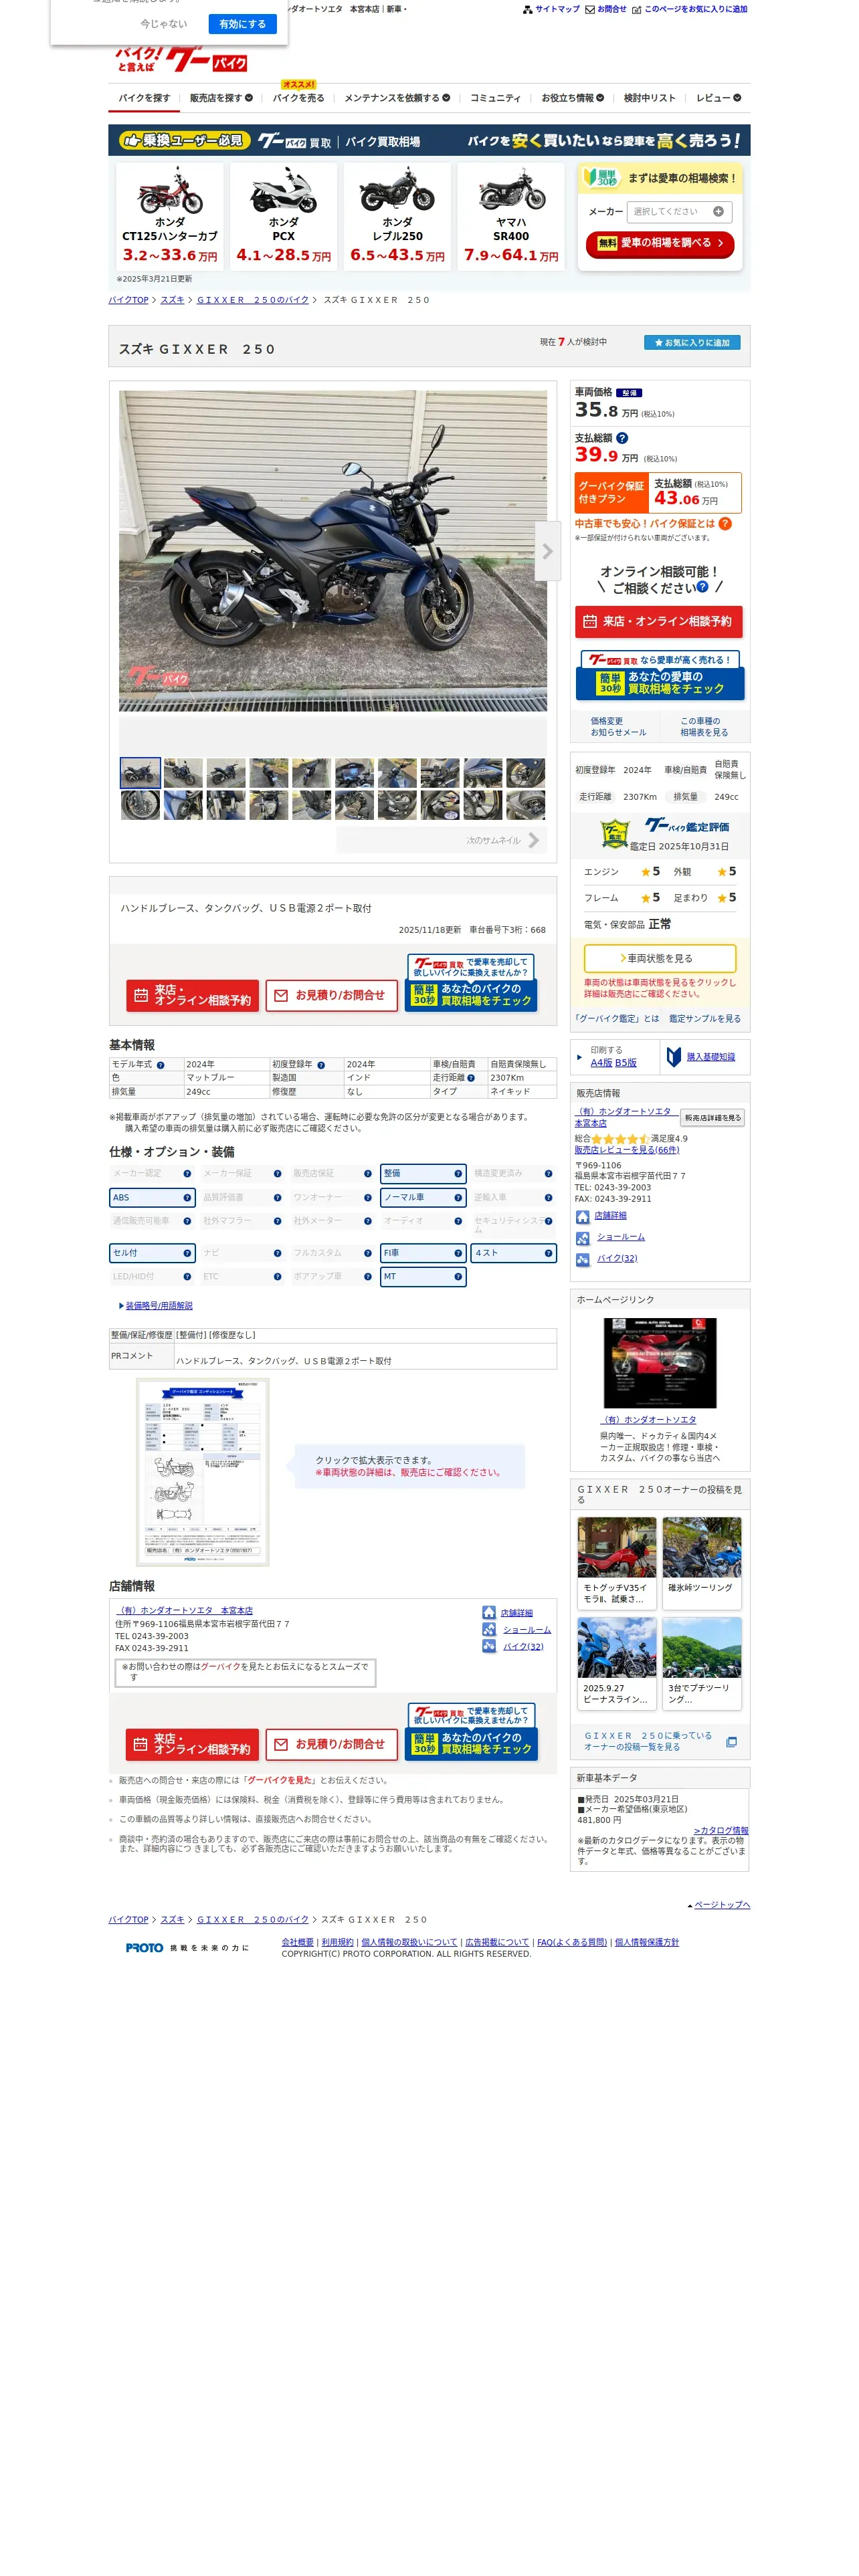Screen dimensions: 859x2576
Task: Click the お気に入りに追加 star button
Action: point(691,342)
